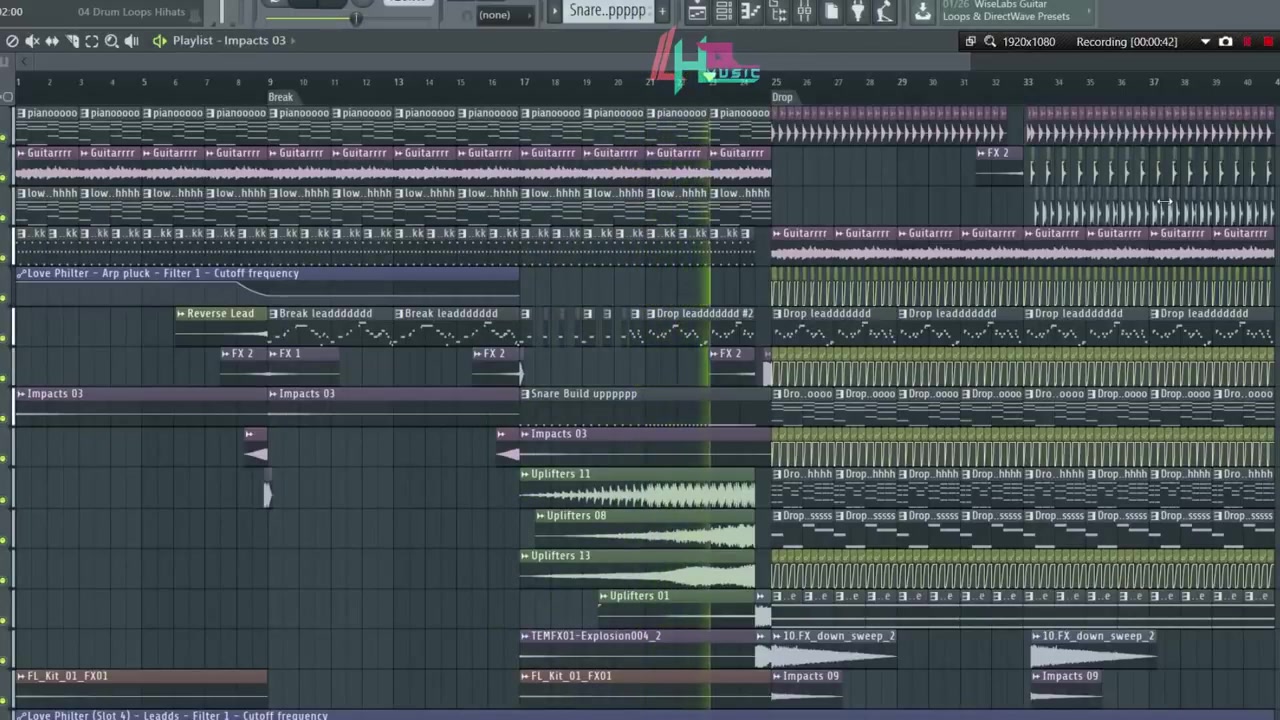
Task: Click the content library download icon
Action: (922, 12)
